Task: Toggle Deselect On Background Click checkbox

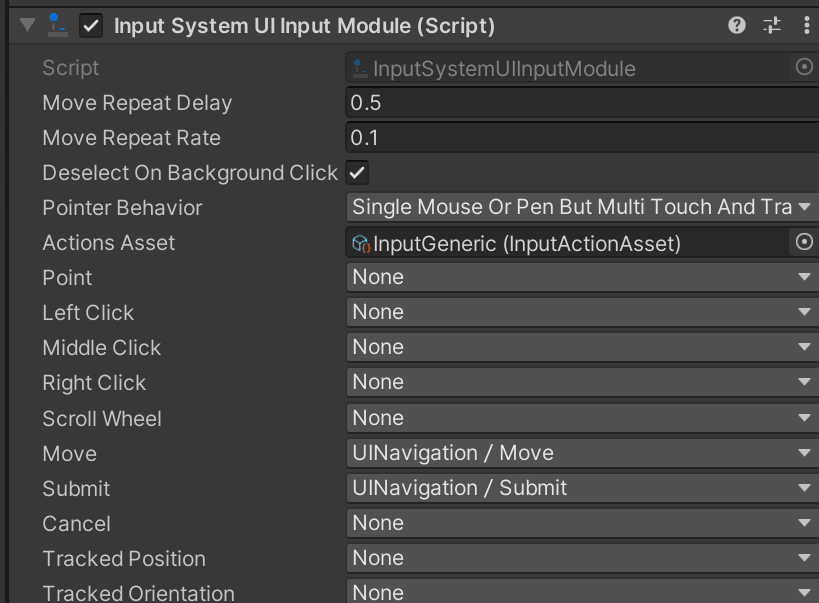Action: [x=357, y=173]
